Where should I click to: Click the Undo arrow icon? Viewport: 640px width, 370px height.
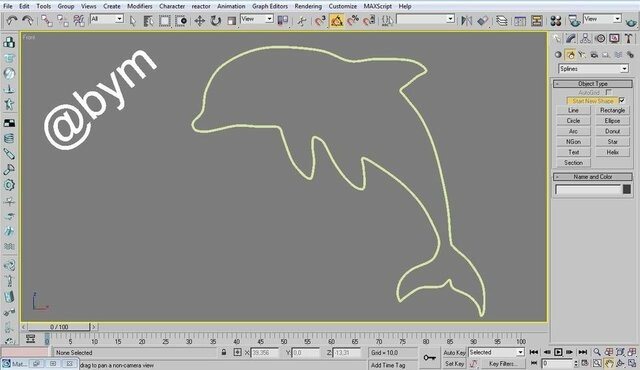[x=12, y=21]
